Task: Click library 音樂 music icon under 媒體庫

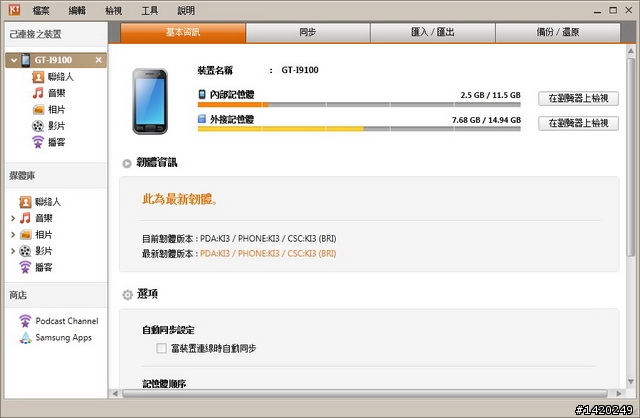Action: pyautogui.click(x=25, y=218)
